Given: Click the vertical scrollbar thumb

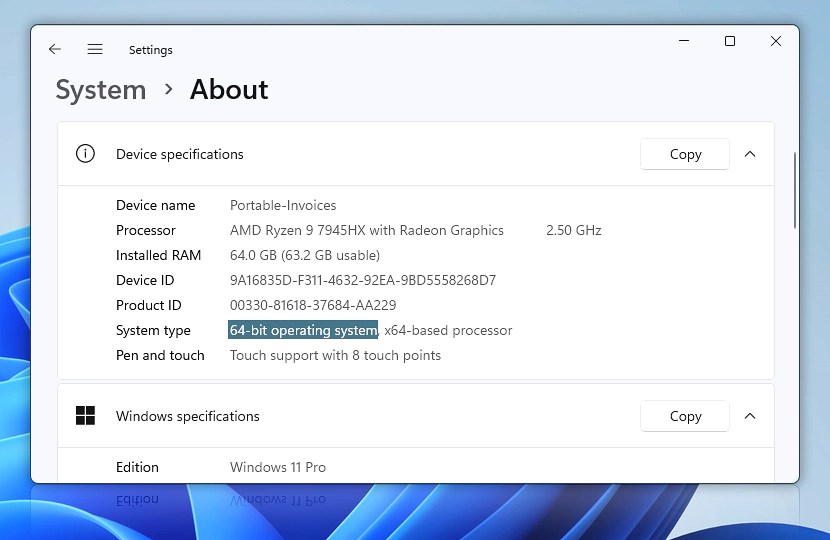Looking at the screenshot, I should 795,191.
